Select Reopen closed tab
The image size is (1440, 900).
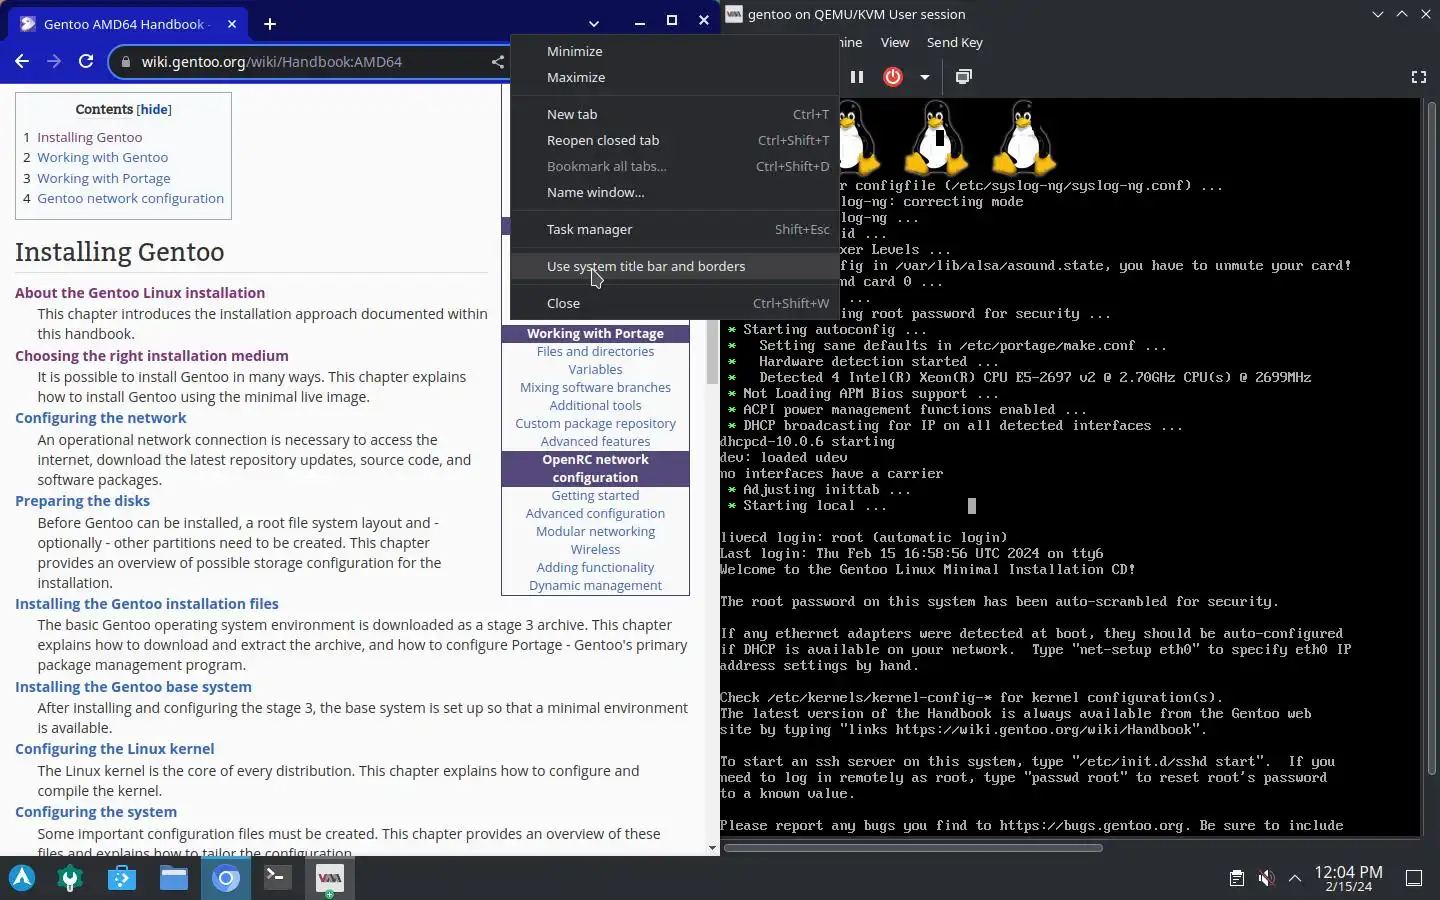675,140
